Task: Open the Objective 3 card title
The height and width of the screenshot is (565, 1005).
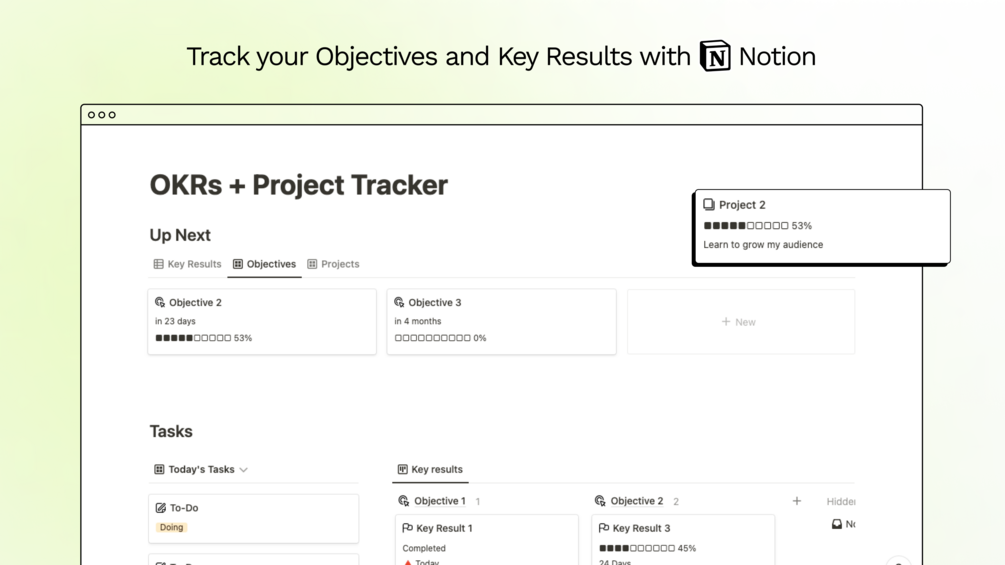Action: 434,302
